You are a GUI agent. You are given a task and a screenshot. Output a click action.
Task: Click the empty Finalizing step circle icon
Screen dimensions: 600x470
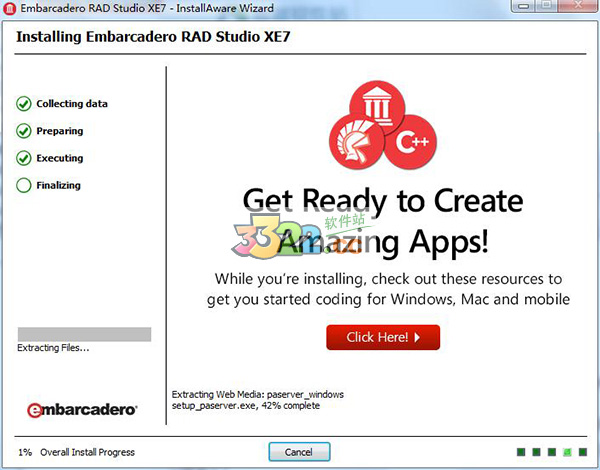(24, 185)
